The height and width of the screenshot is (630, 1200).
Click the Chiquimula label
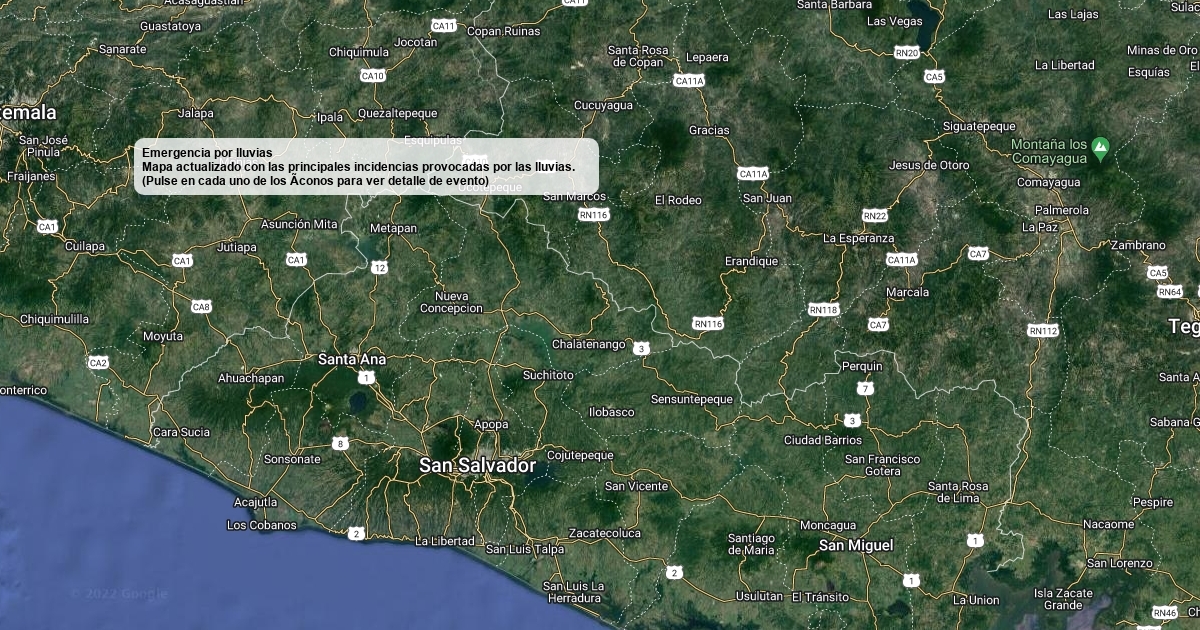(x=359, y=52)
